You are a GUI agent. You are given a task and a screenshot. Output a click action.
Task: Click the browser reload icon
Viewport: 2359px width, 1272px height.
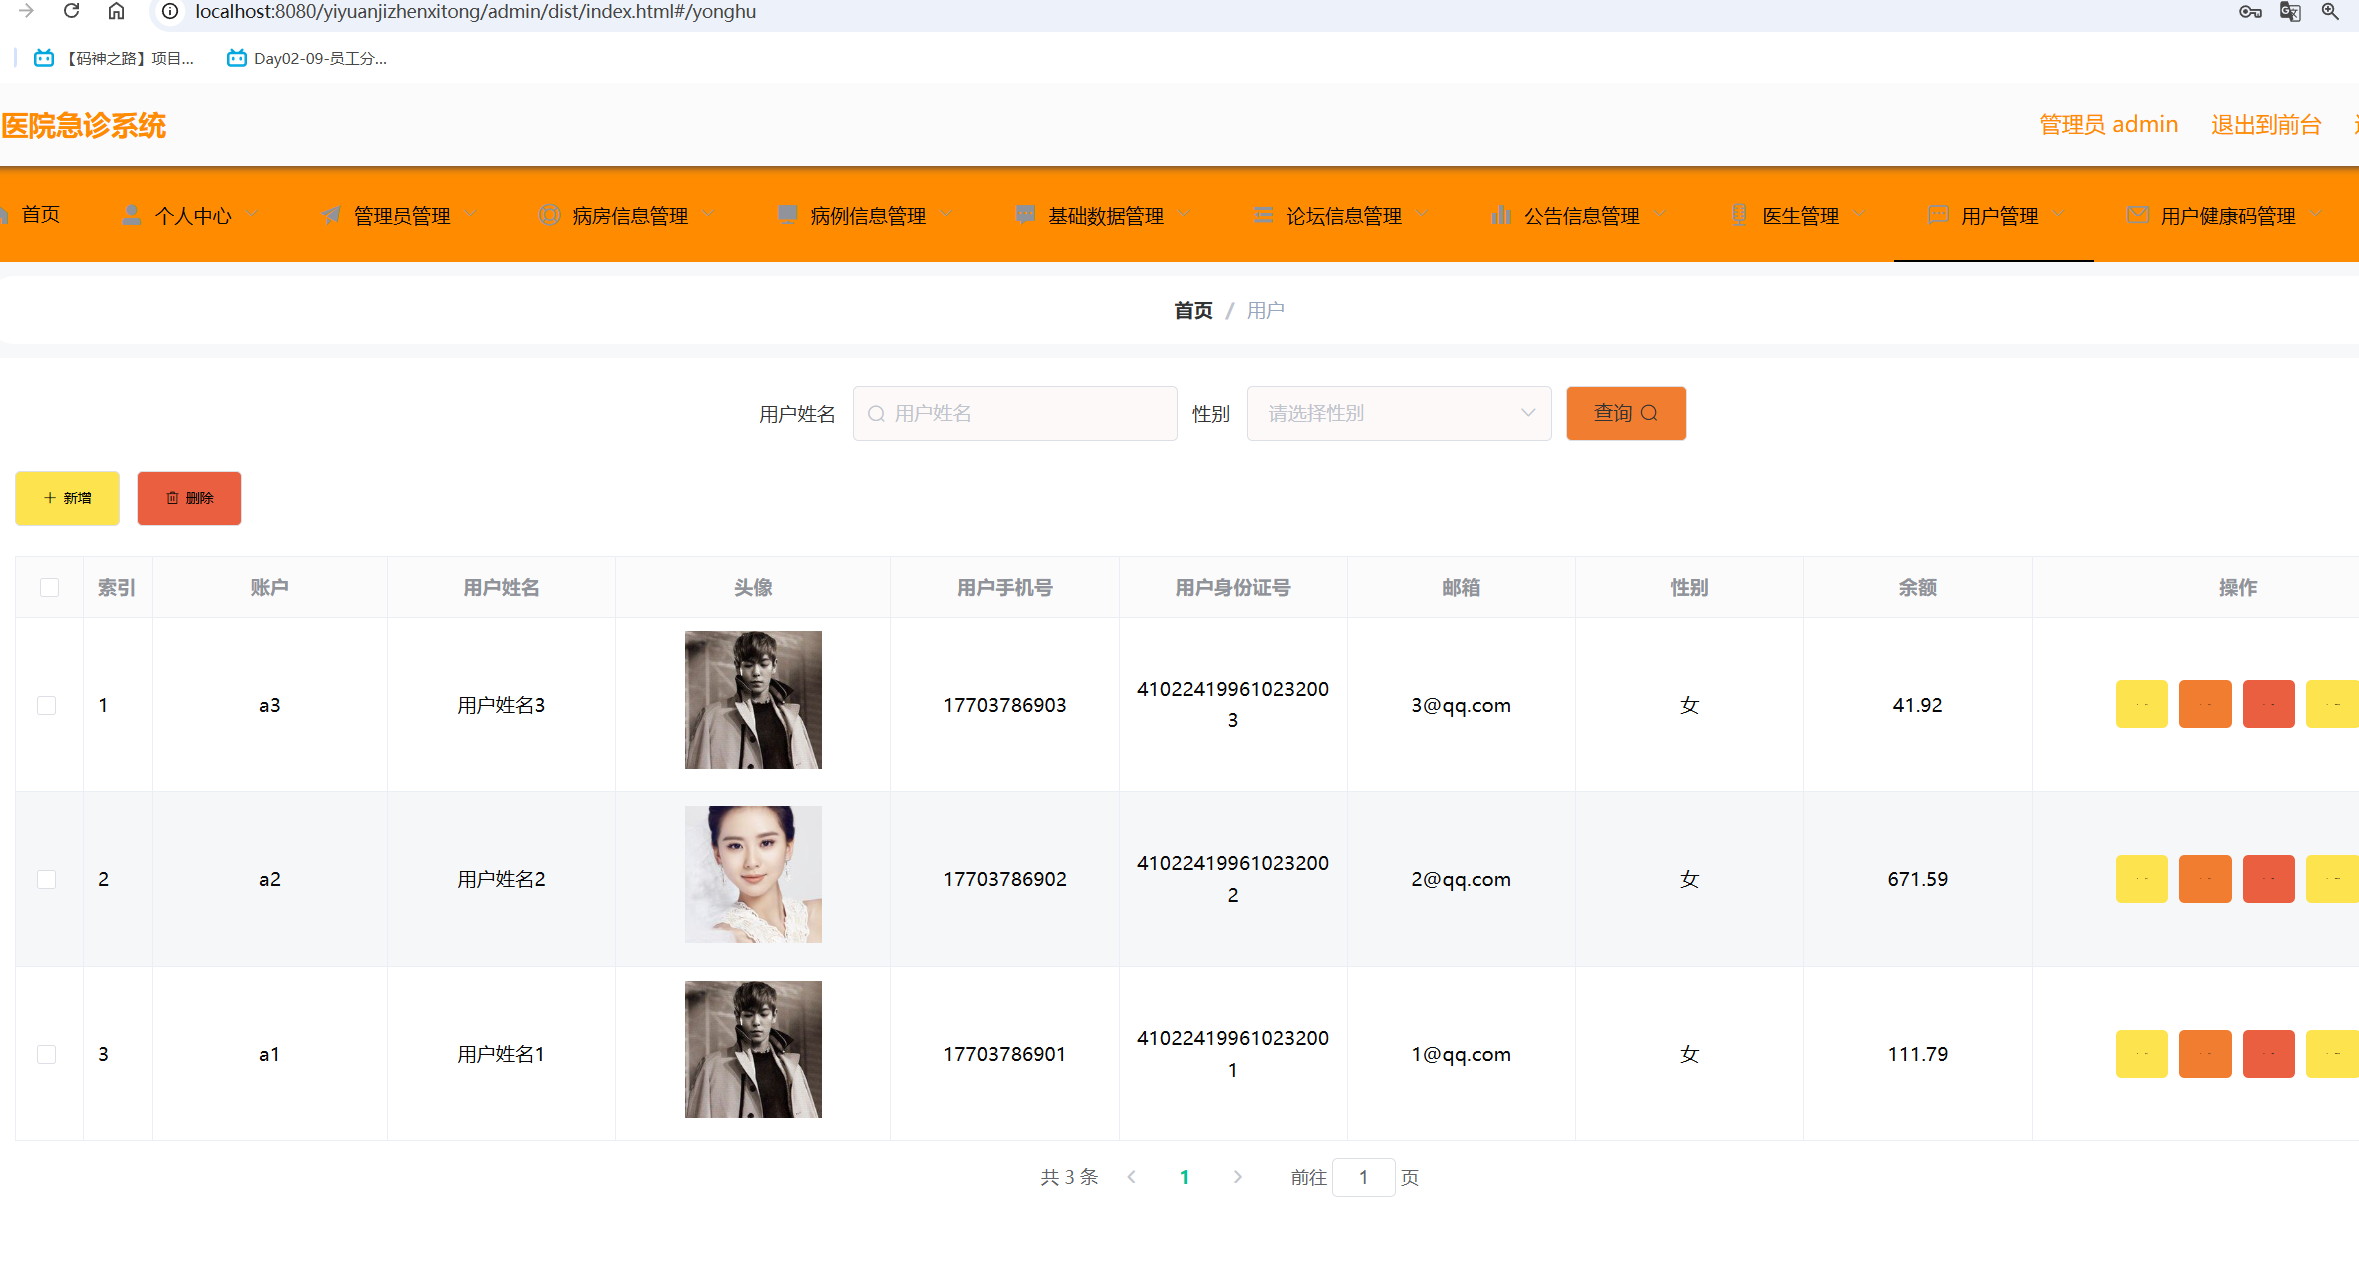[x=71, y=11]
